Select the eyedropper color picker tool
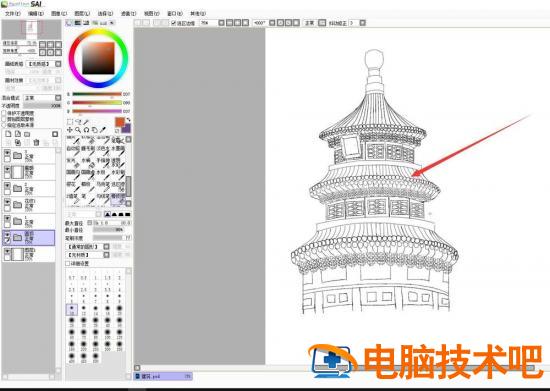The width and height of the screenshot is (550, 391). pyautogui.click(x=103, y=130)
